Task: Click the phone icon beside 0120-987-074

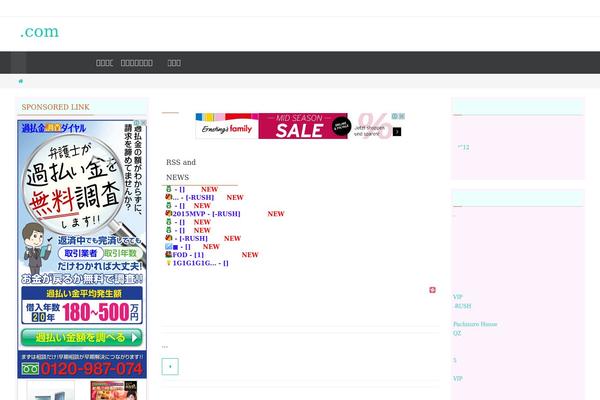Action: [30, 369]
